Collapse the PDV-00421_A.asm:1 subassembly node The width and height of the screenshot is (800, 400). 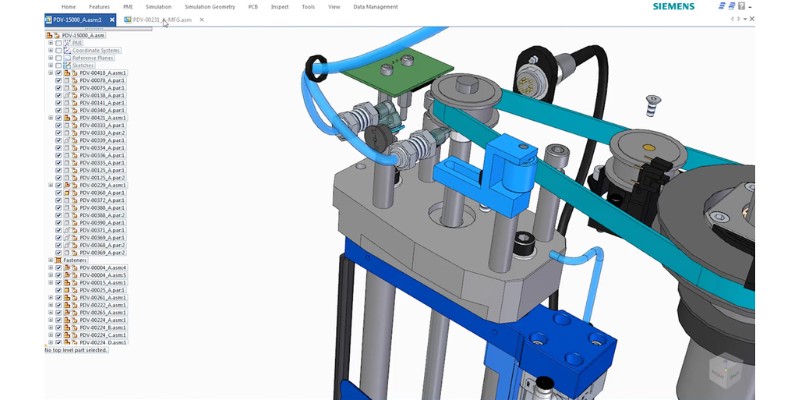[51, 118]
